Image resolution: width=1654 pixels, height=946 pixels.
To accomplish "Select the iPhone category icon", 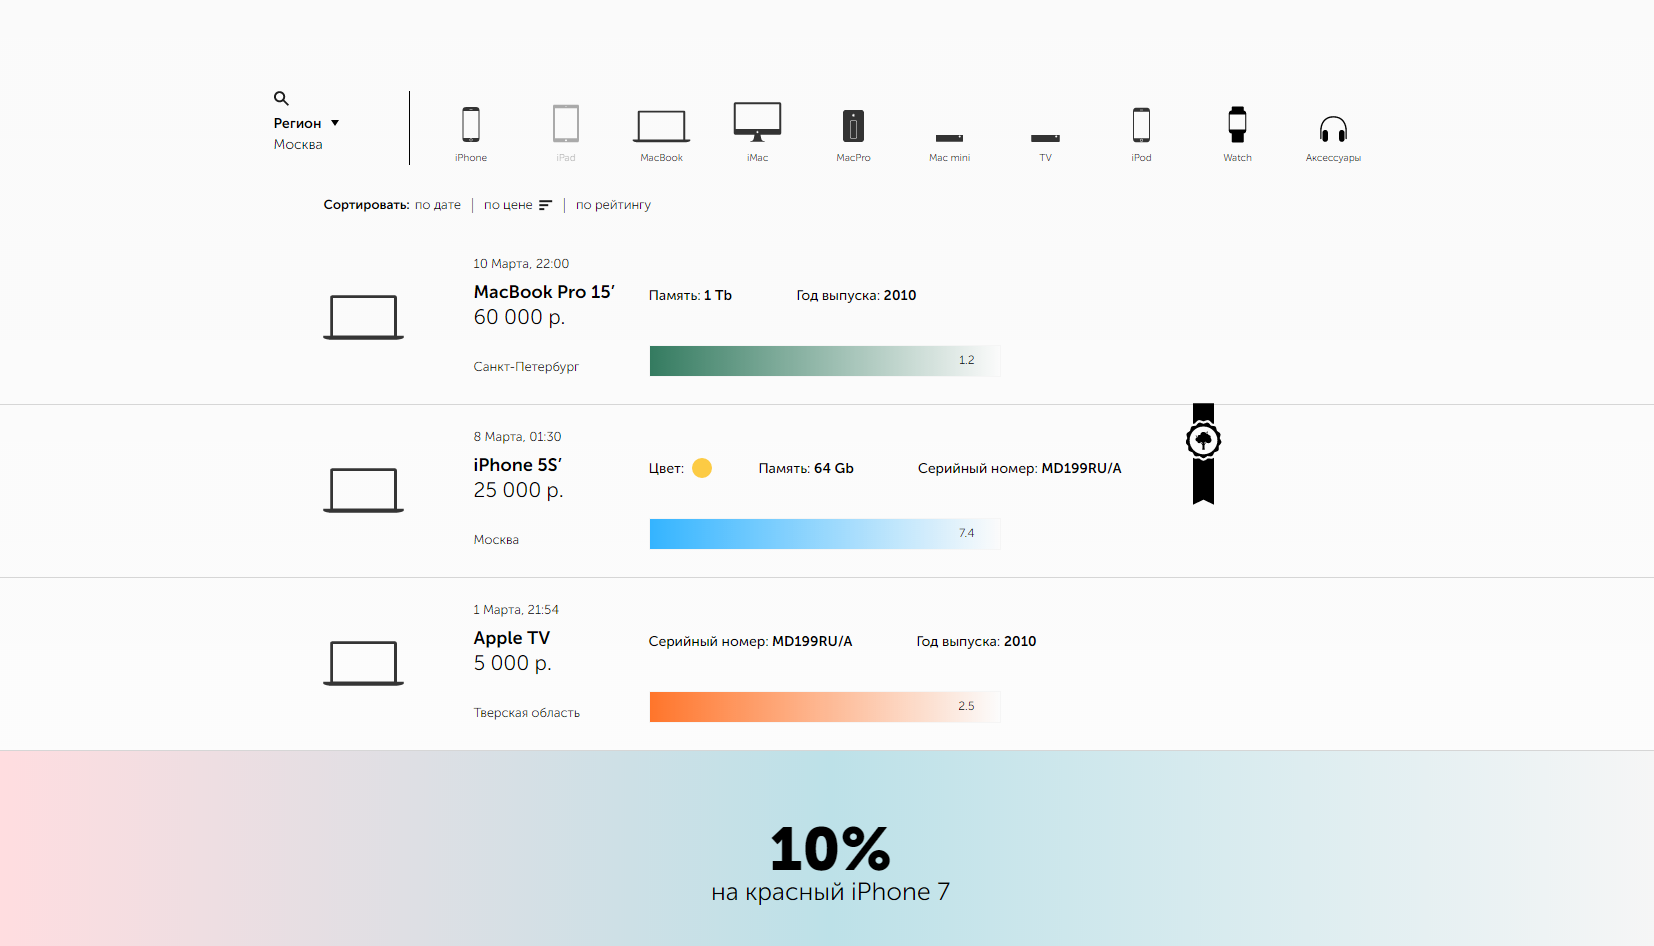I will (471, 125).
